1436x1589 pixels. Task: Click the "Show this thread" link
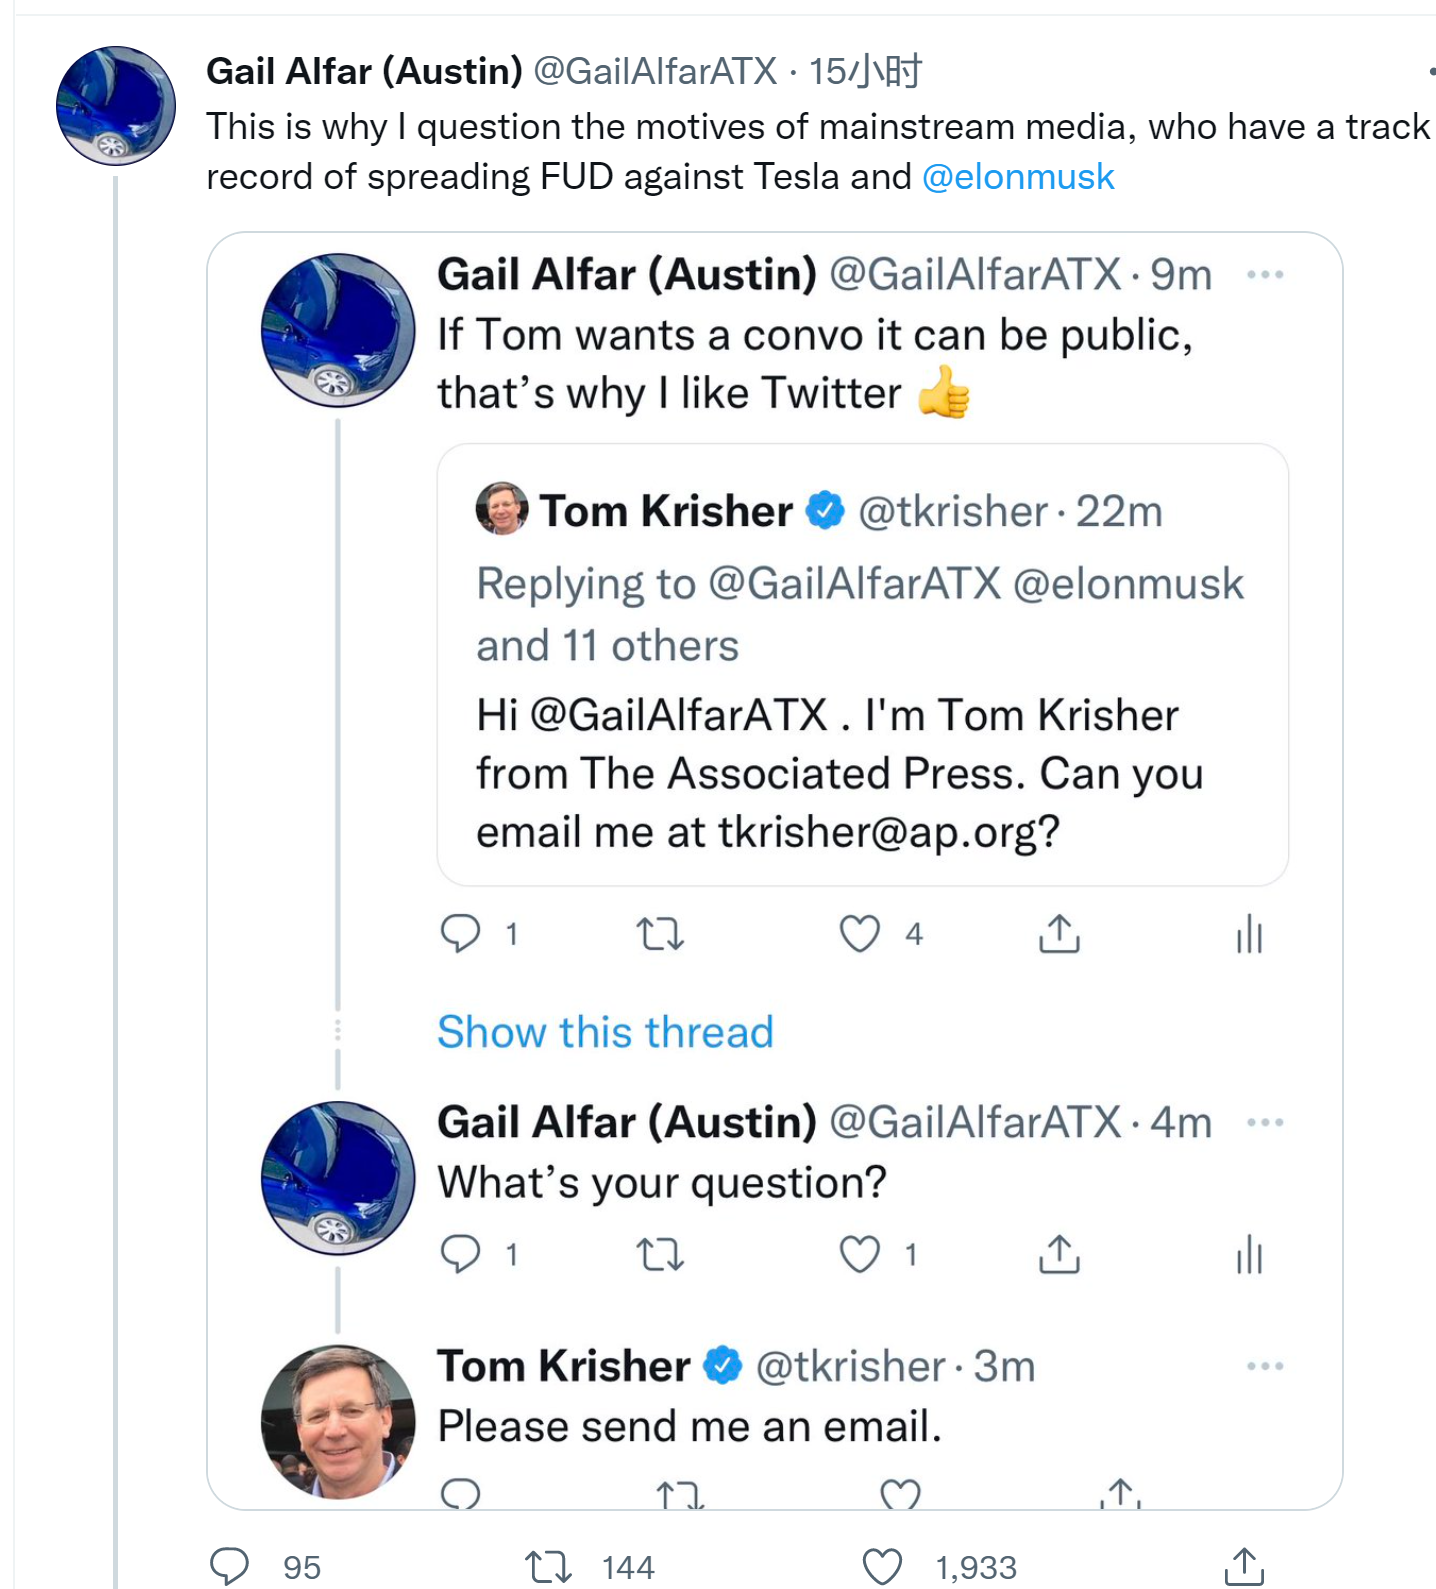[605, 1032]
